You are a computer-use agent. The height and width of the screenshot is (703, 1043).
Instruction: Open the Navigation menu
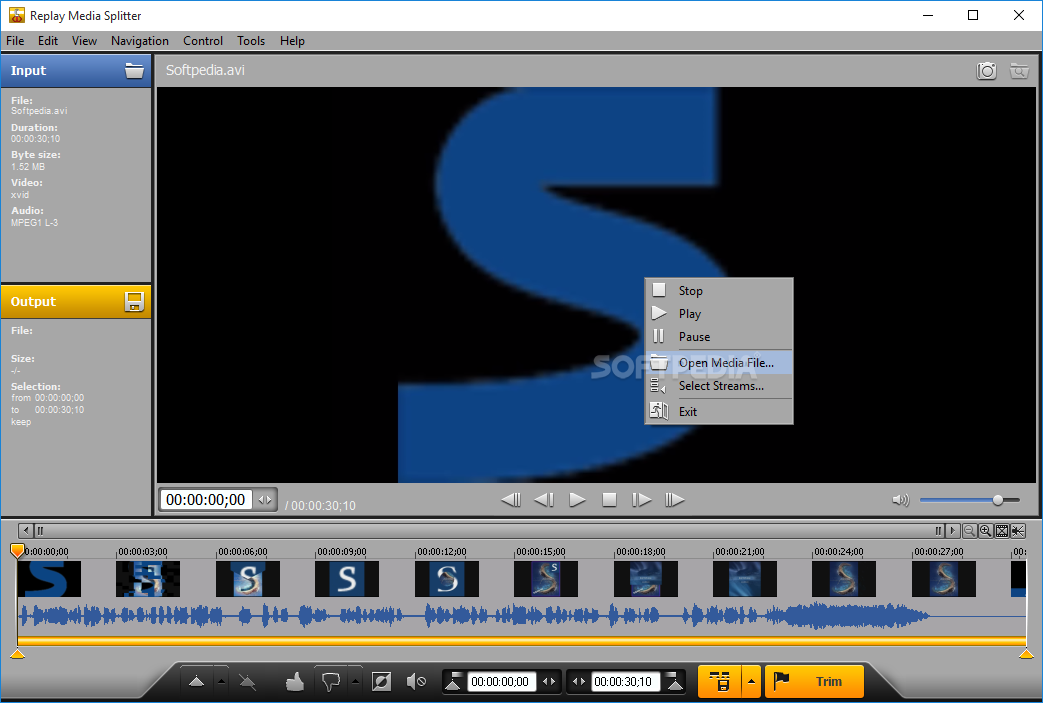click(140, 41)
